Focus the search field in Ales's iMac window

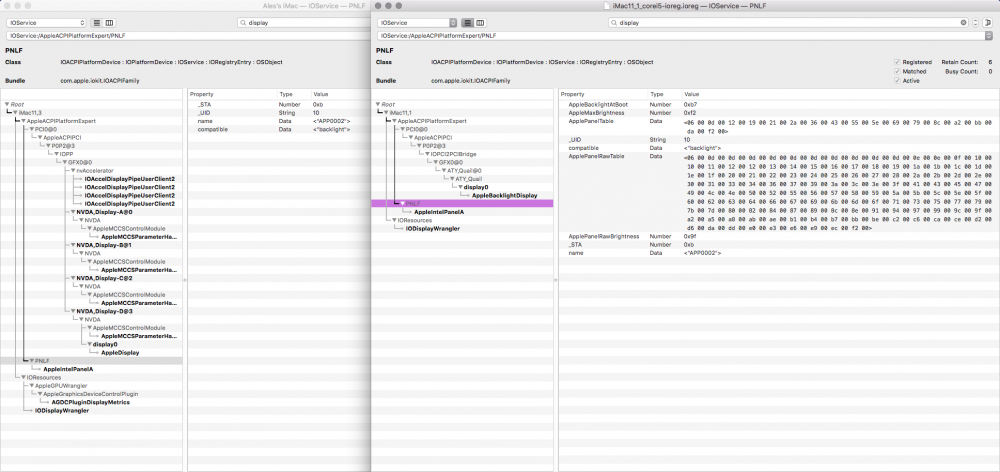tap(306, 22)
